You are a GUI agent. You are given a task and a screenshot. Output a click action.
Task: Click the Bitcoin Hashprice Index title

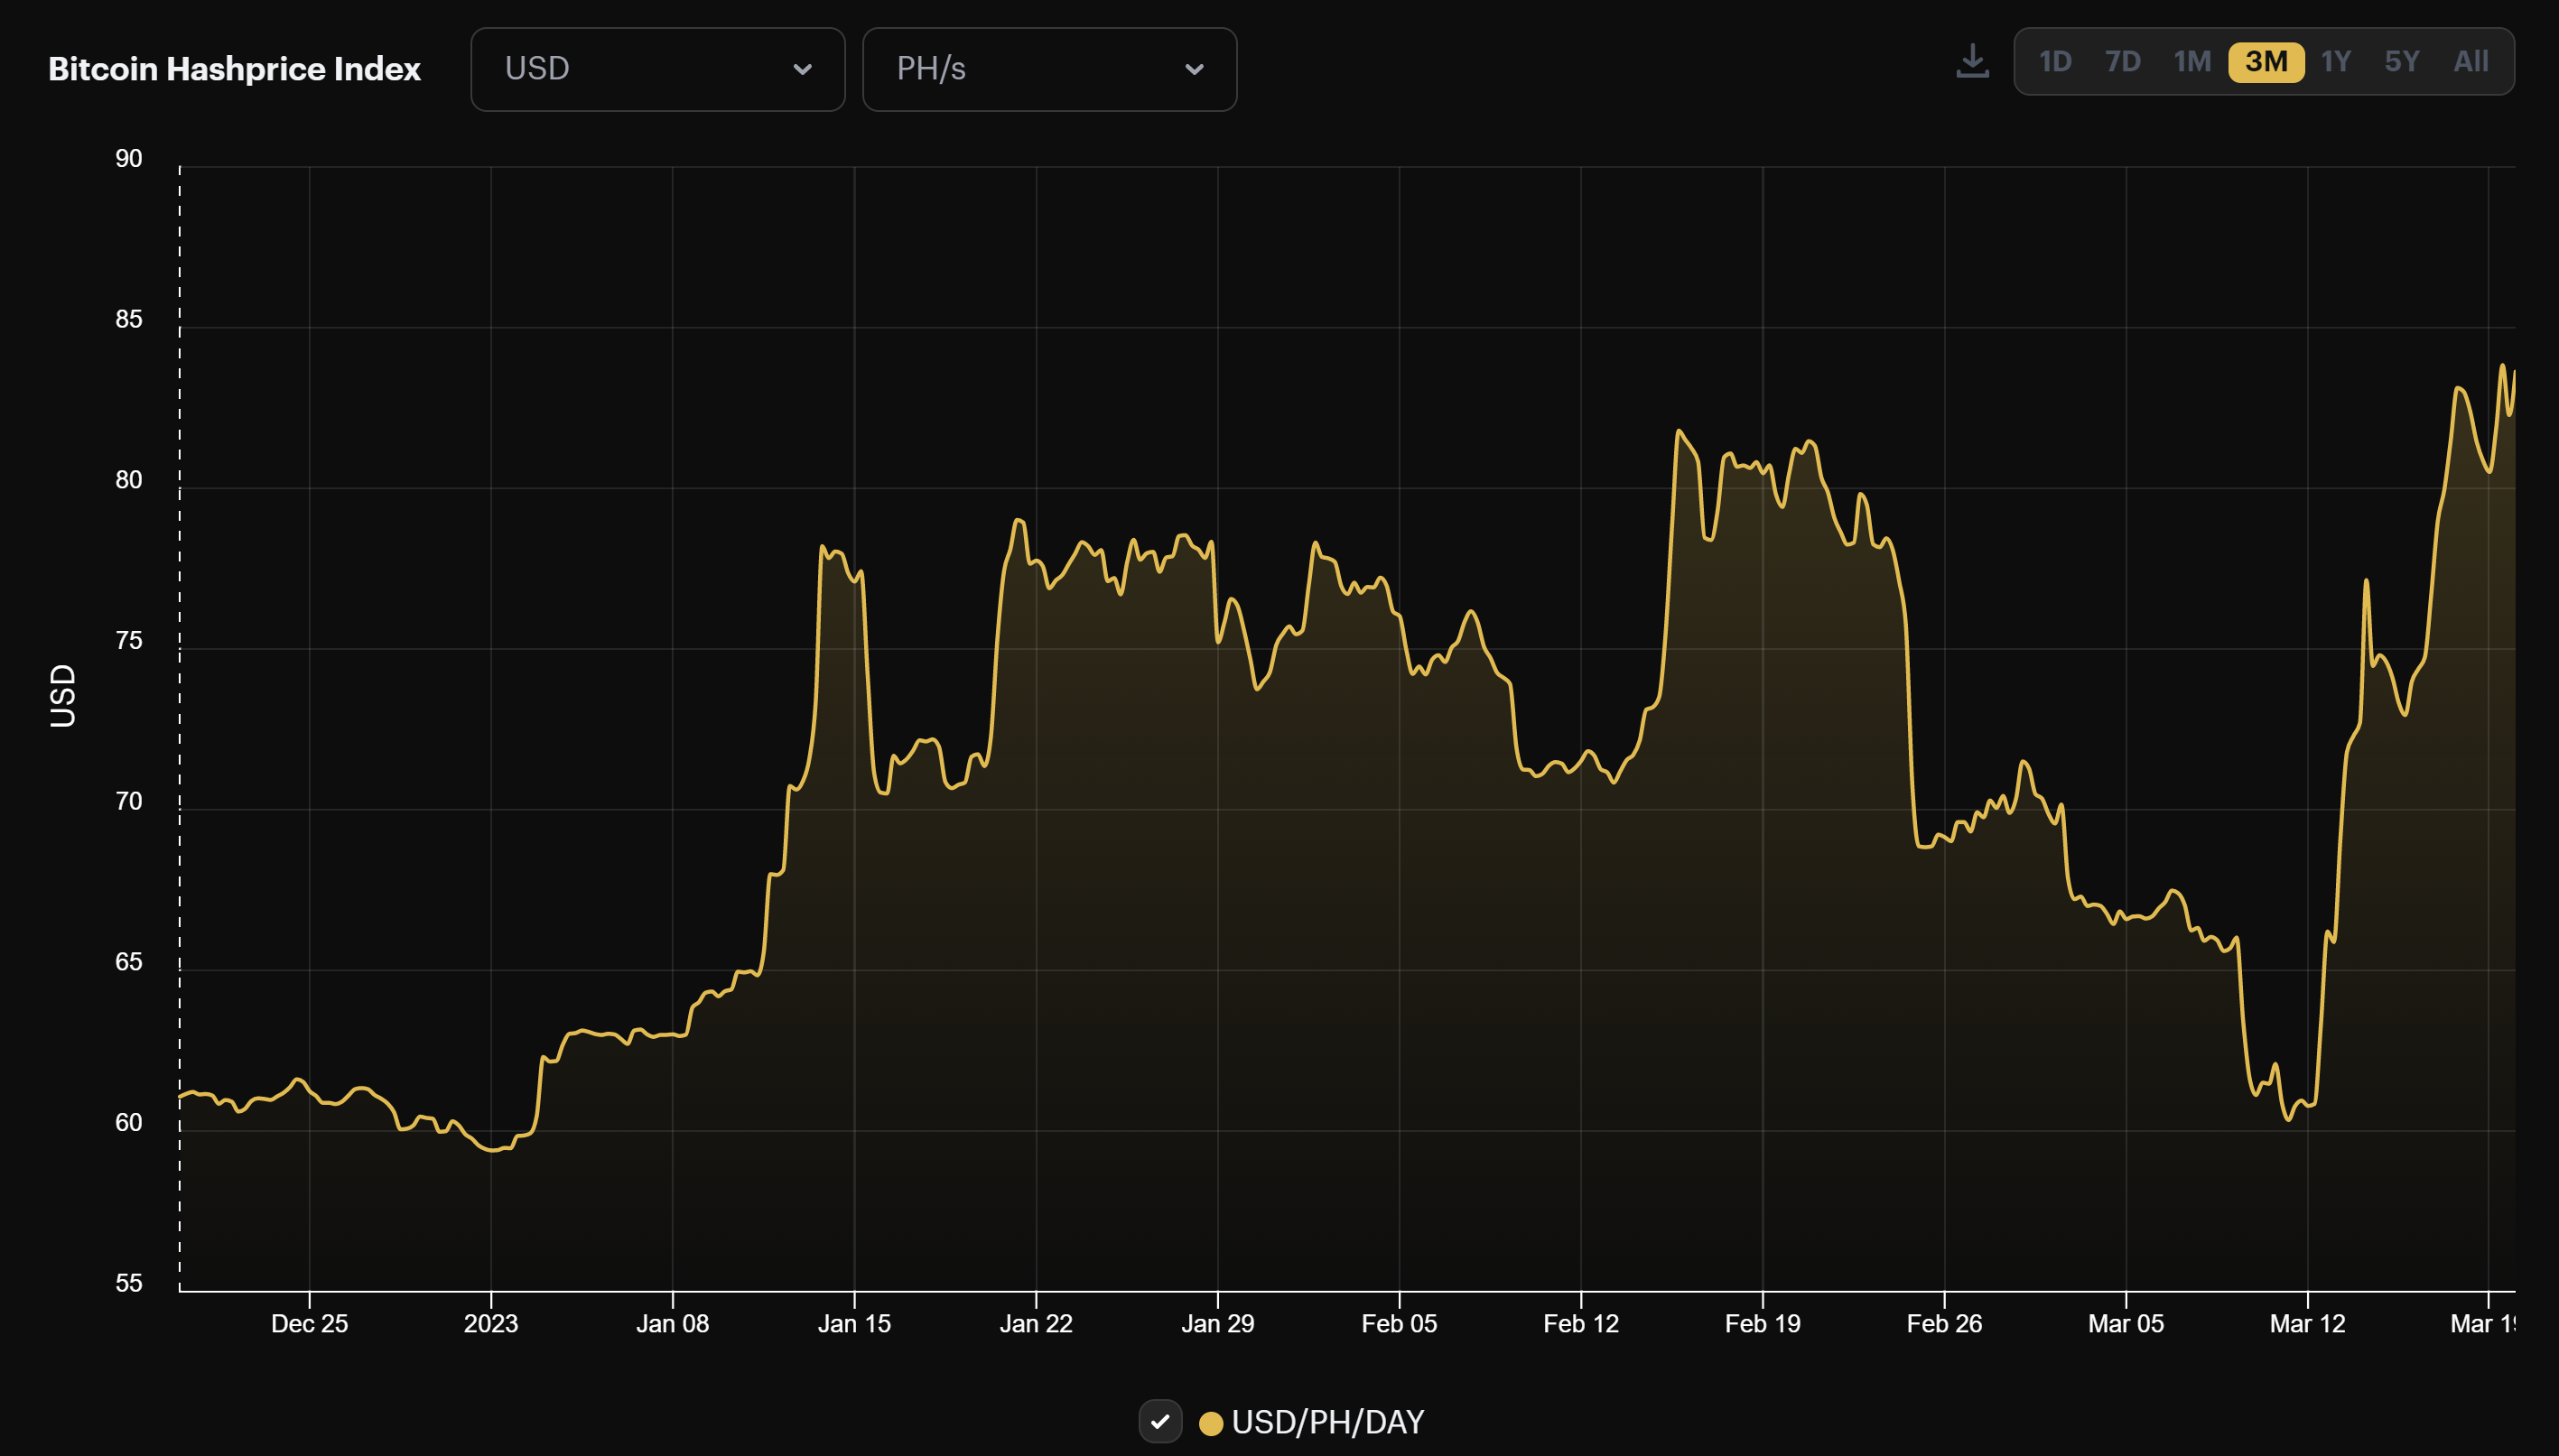(x=235, y=68)
